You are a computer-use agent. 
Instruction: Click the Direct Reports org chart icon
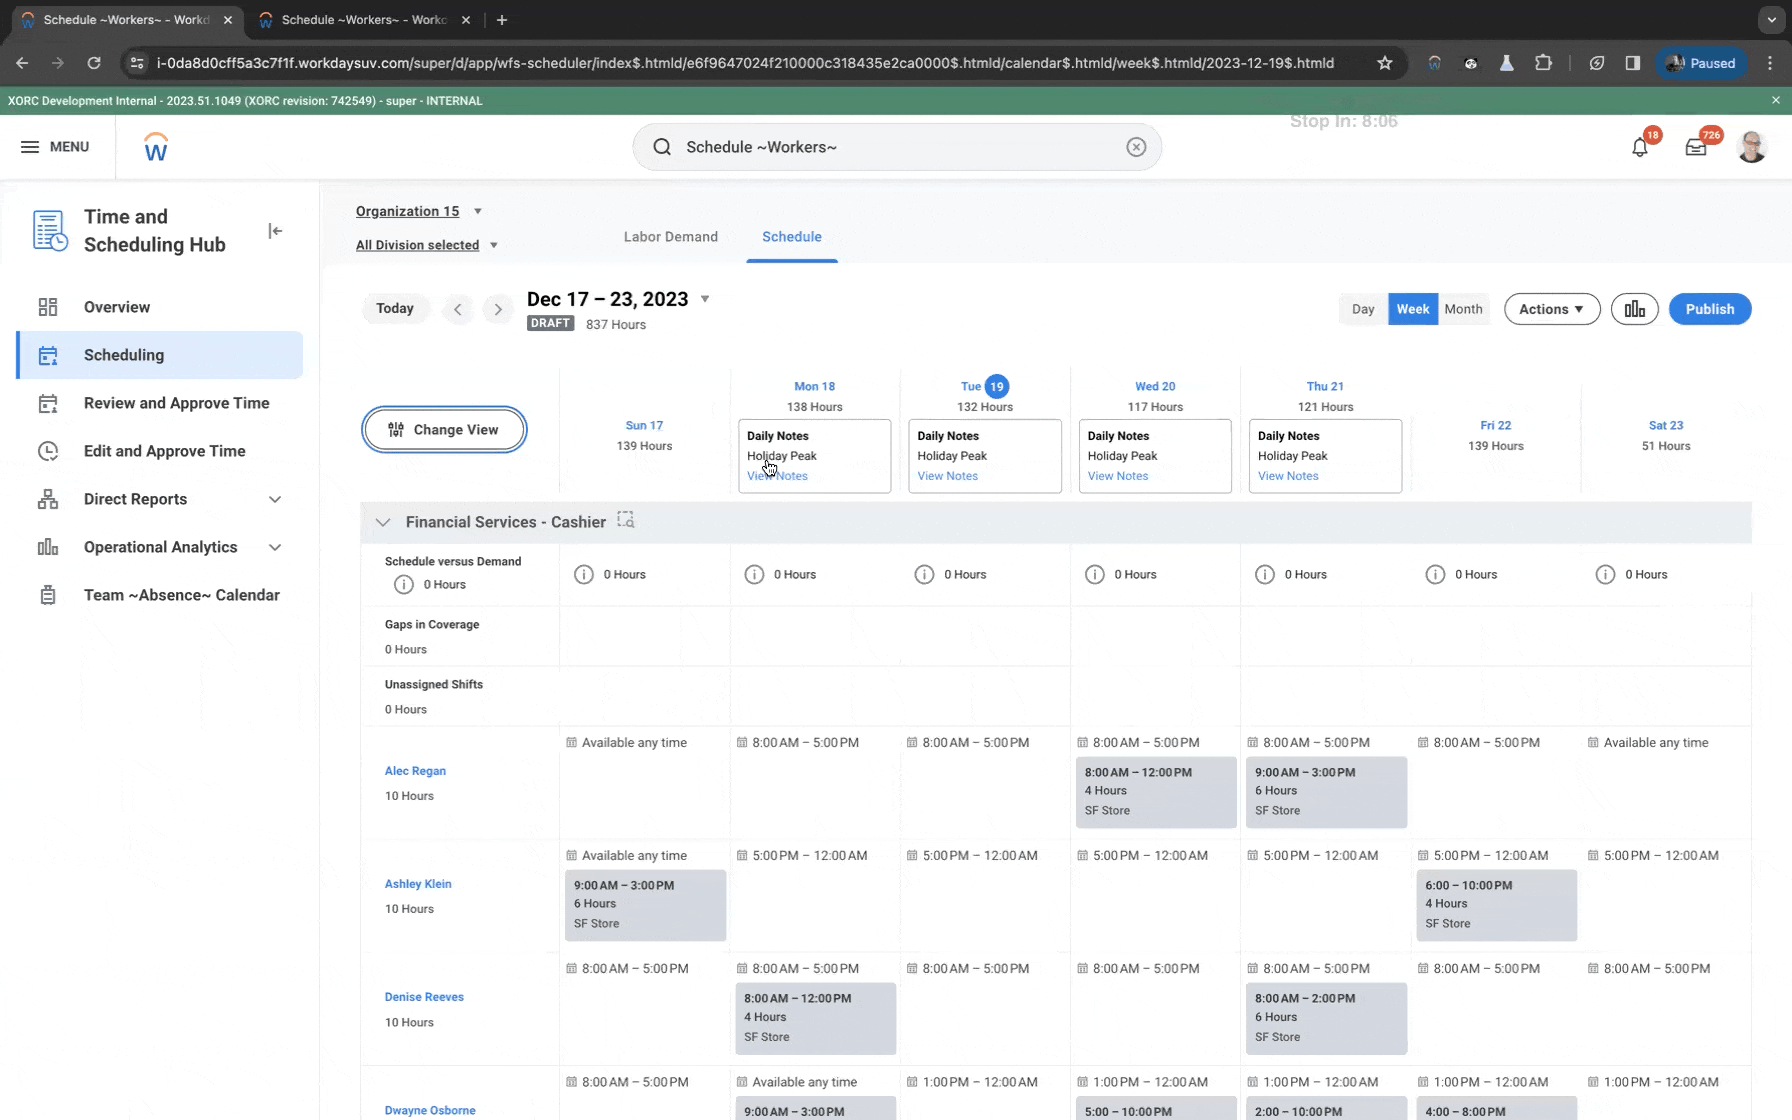pyautogui.click(x=48, y=499)
